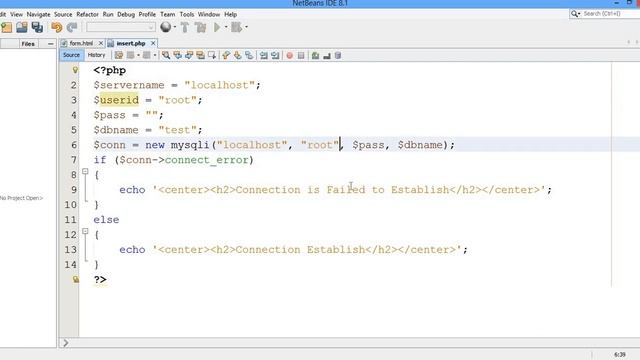The height and width of the screenshot is (360, 640).
Task: Open the Tools menu
Action: pos(187,14)
